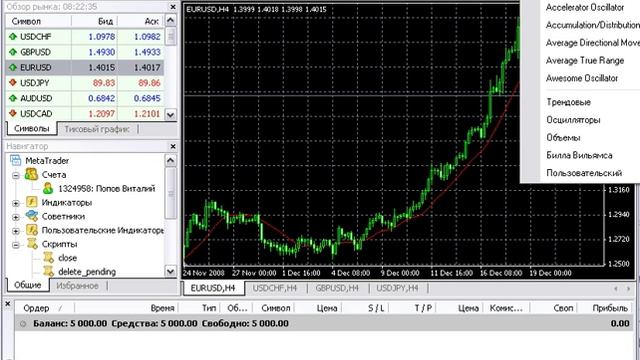Close the Обзор рынка panel

click(x=173, y=7)
